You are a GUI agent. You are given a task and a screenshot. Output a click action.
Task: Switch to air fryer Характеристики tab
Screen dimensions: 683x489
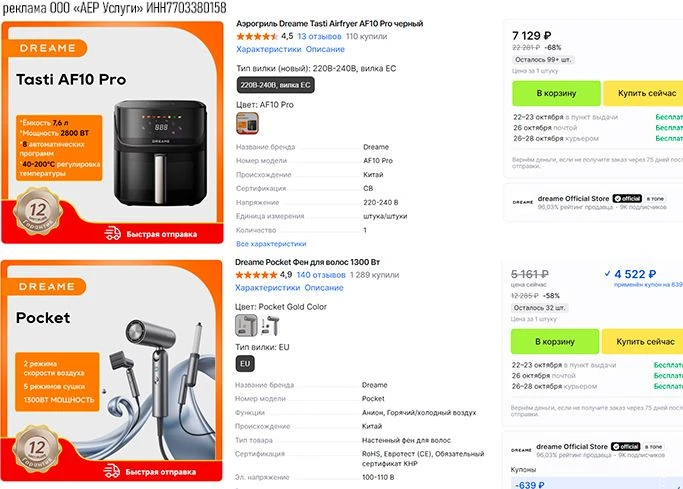point(269,49)
